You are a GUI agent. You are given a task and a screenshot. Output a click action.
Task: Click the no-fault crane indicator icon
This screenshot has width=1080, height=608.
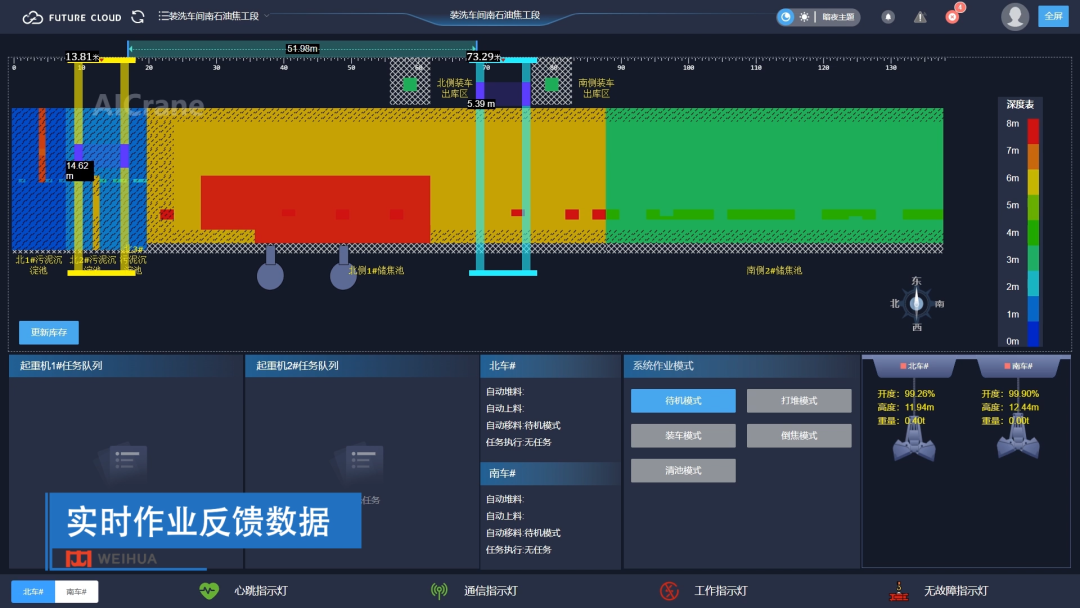pyautogui.click(x=899, y=591)
